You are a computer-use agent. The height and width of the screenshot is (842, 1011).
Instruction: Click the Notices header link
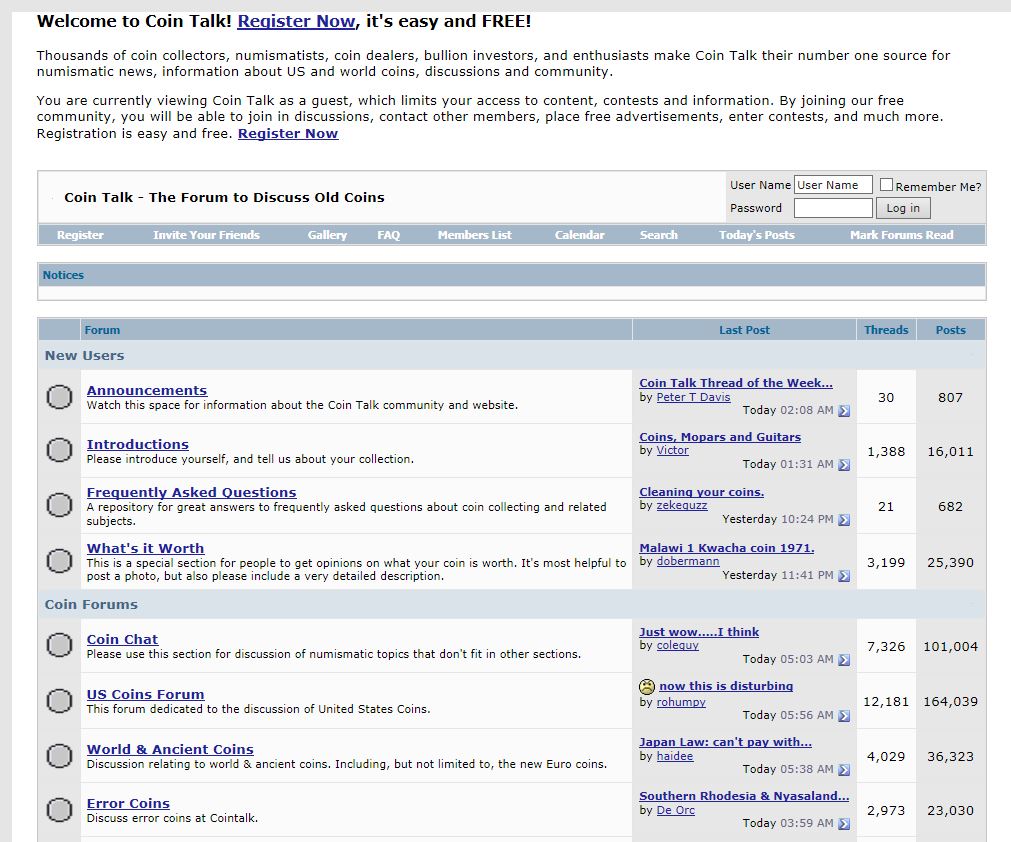point(63,275)
